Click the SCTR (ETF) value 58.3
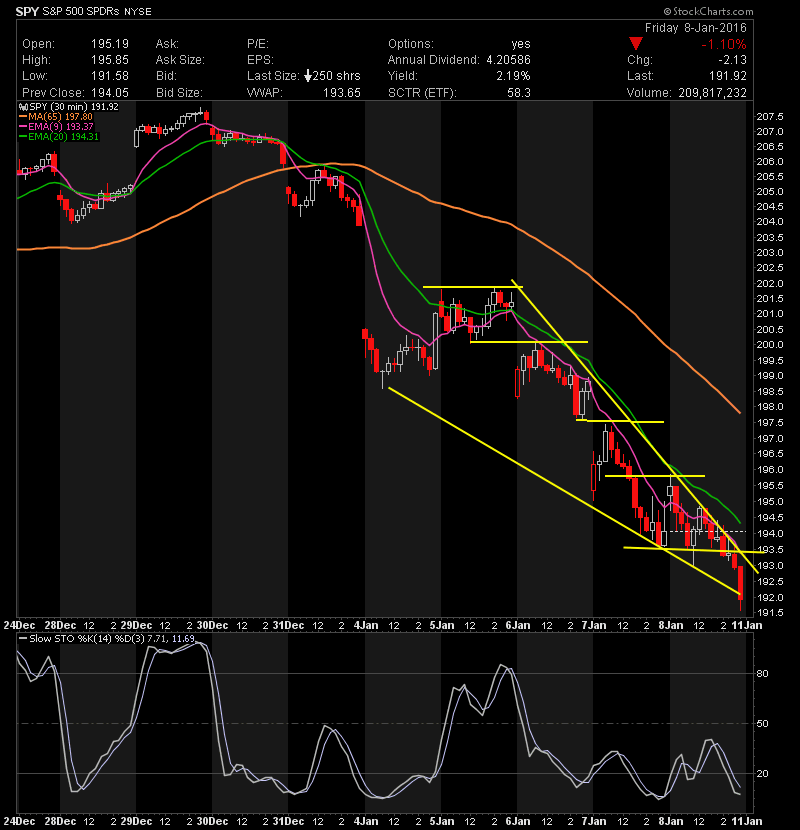The width and height of the screenshot is (800, 830). click(x=519, y=93)
